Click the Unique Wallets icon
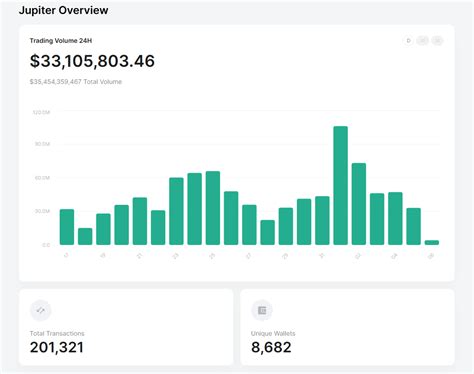474x374 pixels. coord(262,310)
